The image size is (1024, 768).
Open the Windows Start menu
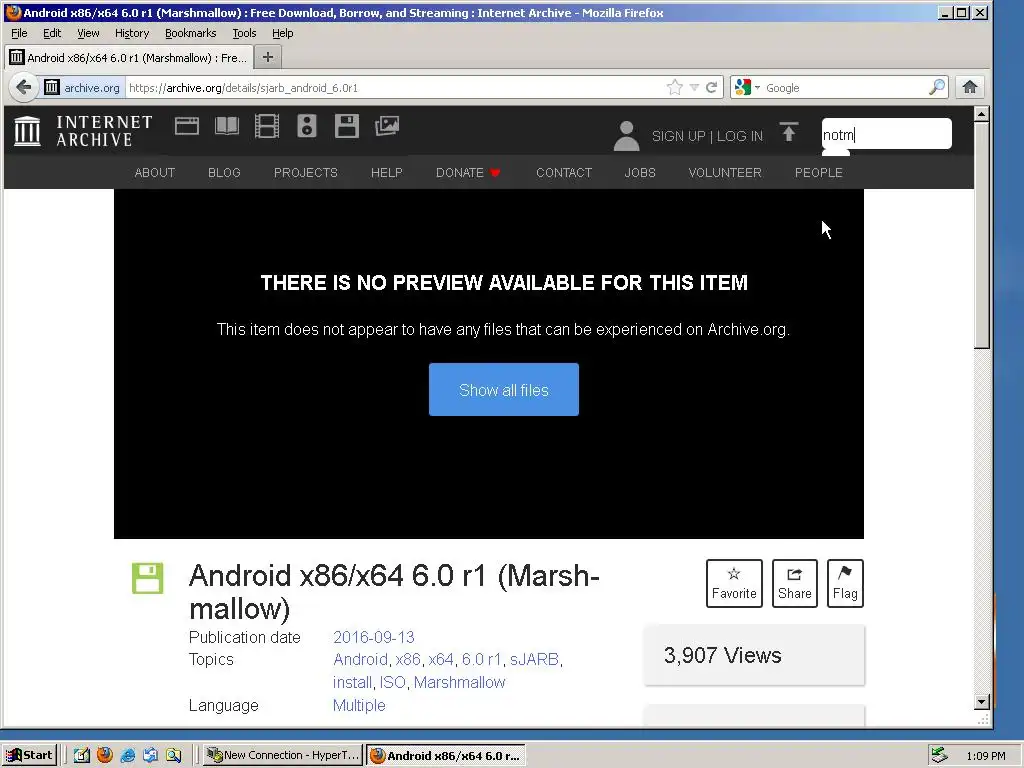pos(29,755)
